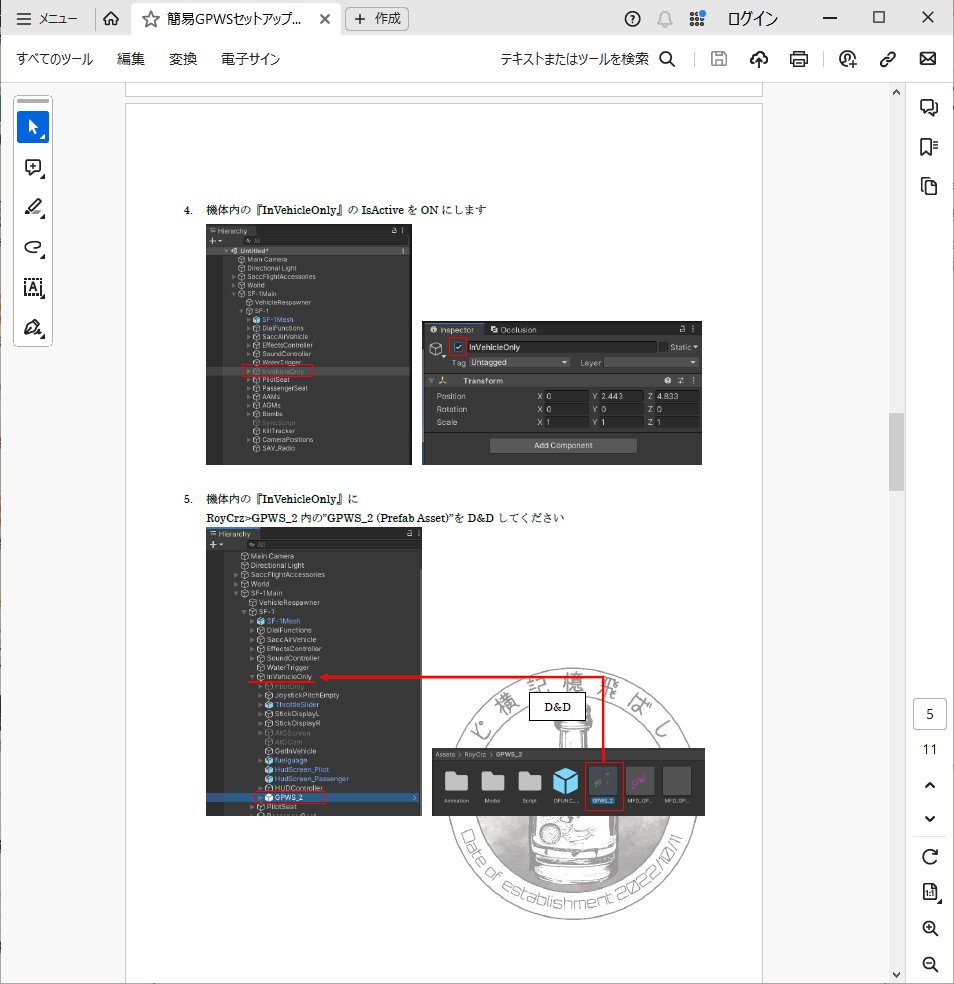Go to next page with down chevron

tap(930, 818)
